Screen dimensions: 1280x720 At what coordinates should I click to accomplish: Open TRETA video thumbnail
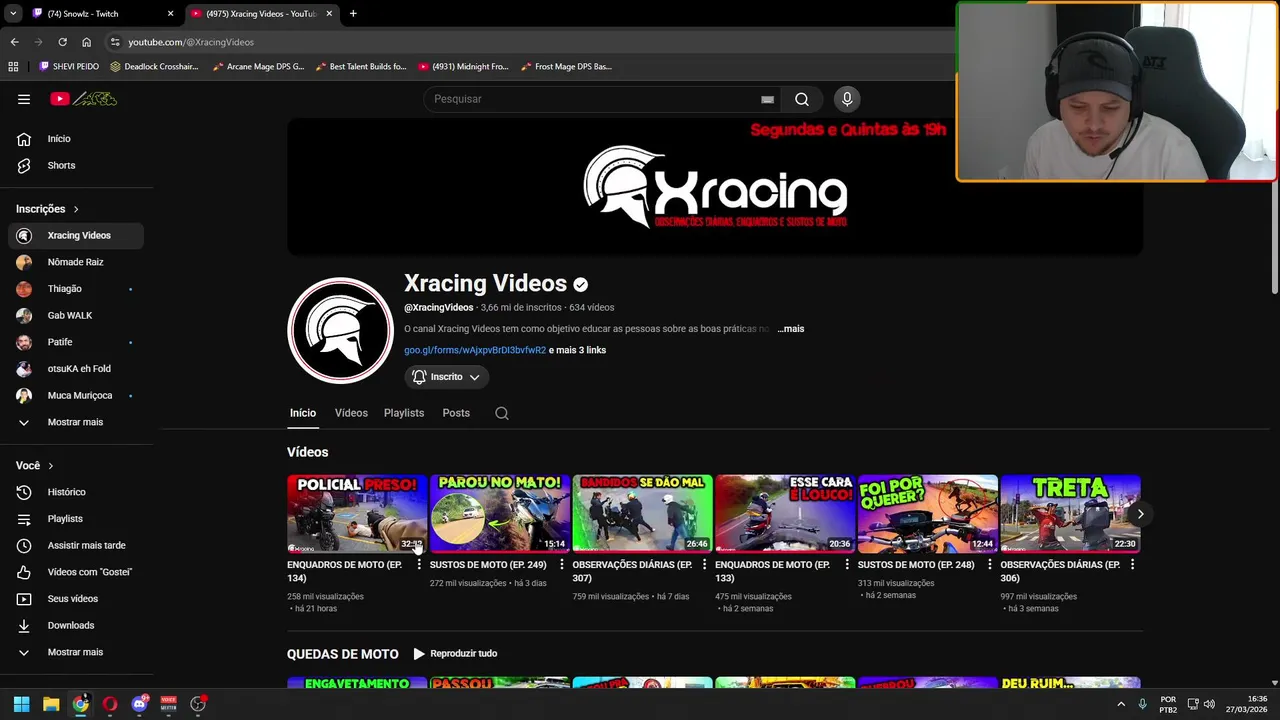click(x=1070, y=514)
